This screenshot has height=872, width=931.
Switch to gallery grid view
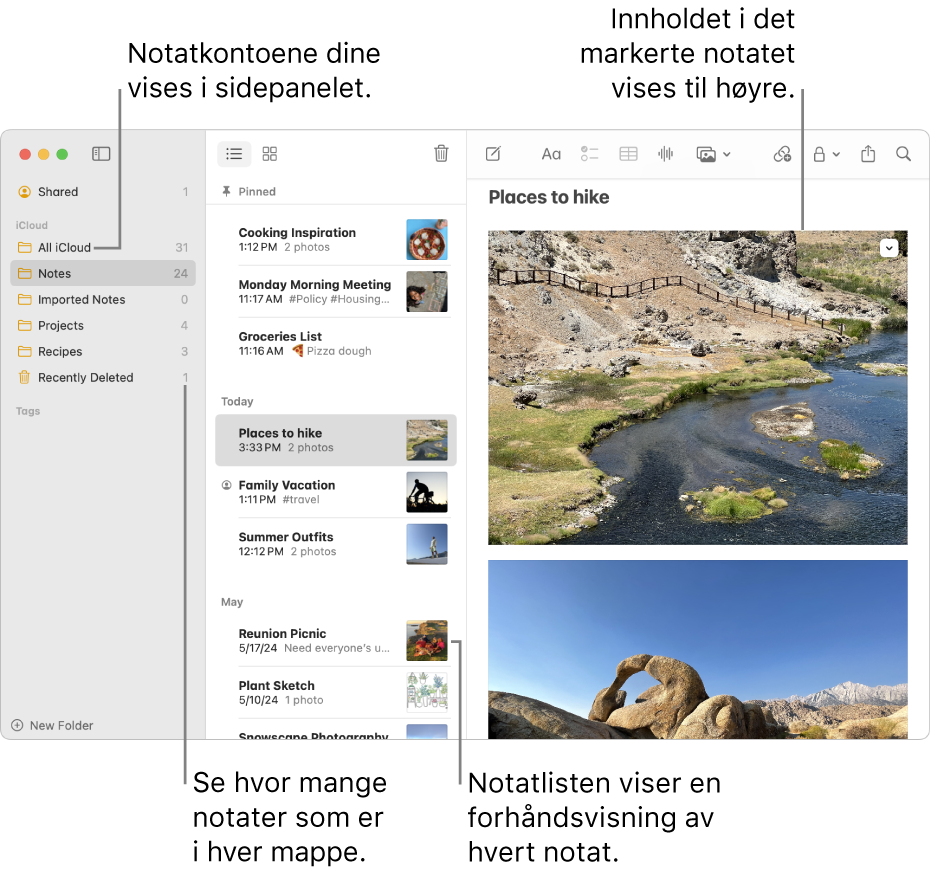point(270,154)
